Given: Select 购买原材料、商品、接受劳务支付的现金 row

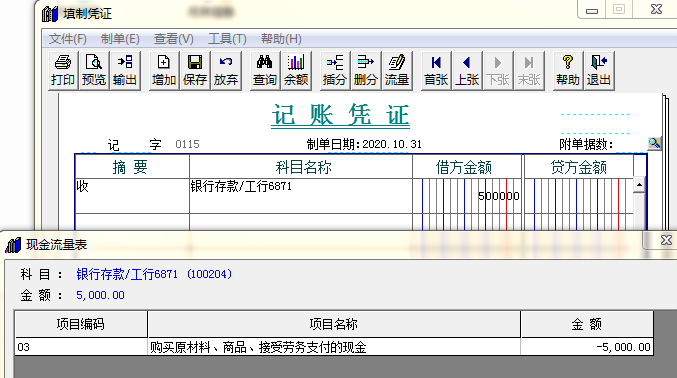Looking at the screenshot, I should click(334, 347).
